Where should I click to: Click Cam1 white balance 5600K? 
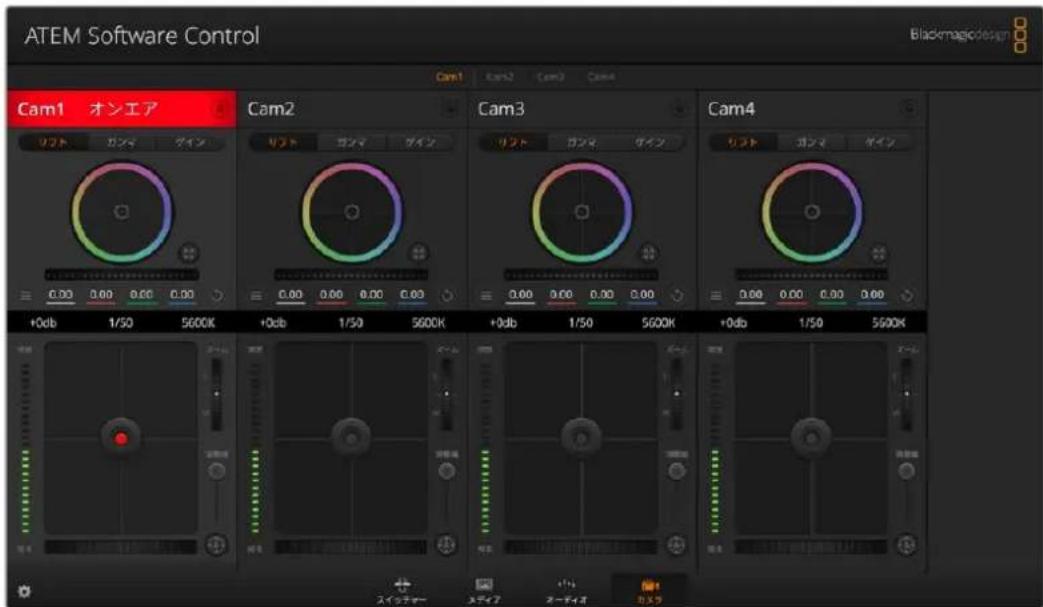click(x=198, y=323)
